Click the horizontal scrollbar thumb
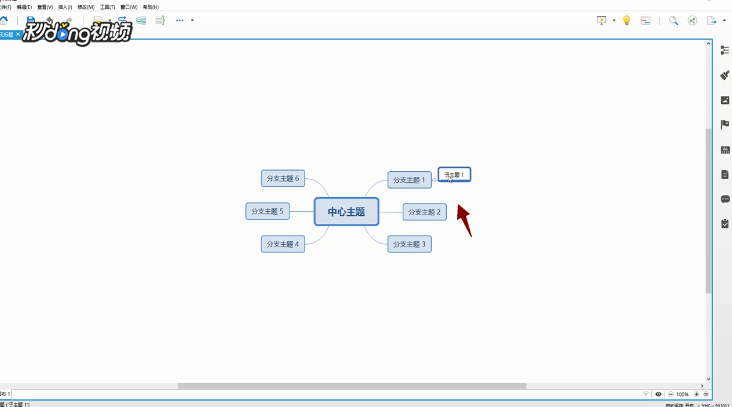Screen dimensions: 732x407 tap(352, 386)
